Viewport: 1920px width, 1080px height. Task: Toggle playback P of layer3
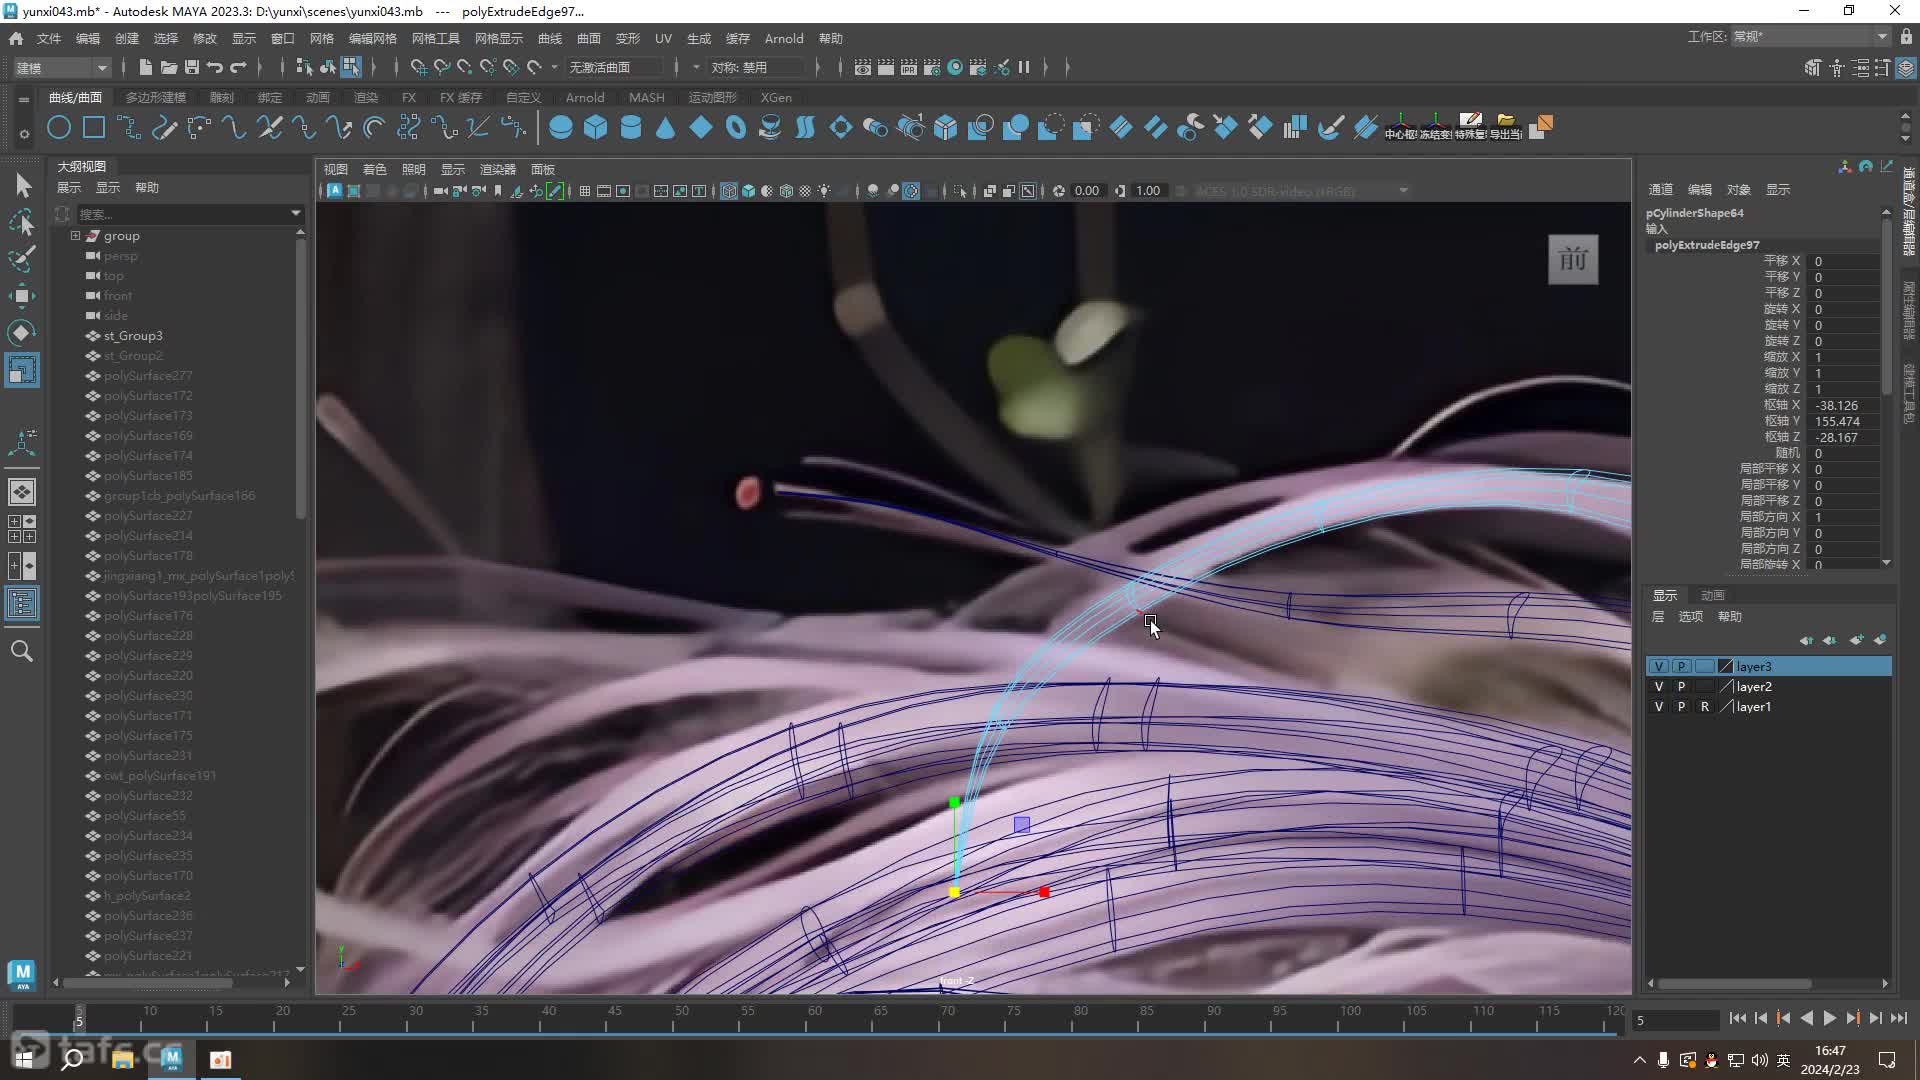(x=1682, y=666)
